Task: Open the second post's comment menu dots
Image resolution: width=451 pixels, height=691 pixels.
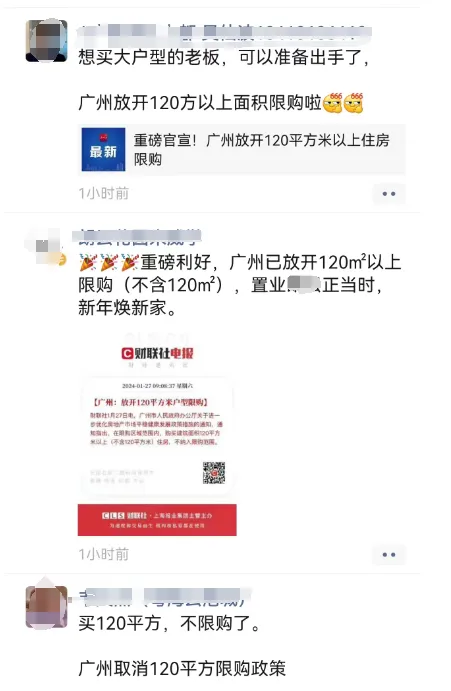Action: (x=388, y=554)
